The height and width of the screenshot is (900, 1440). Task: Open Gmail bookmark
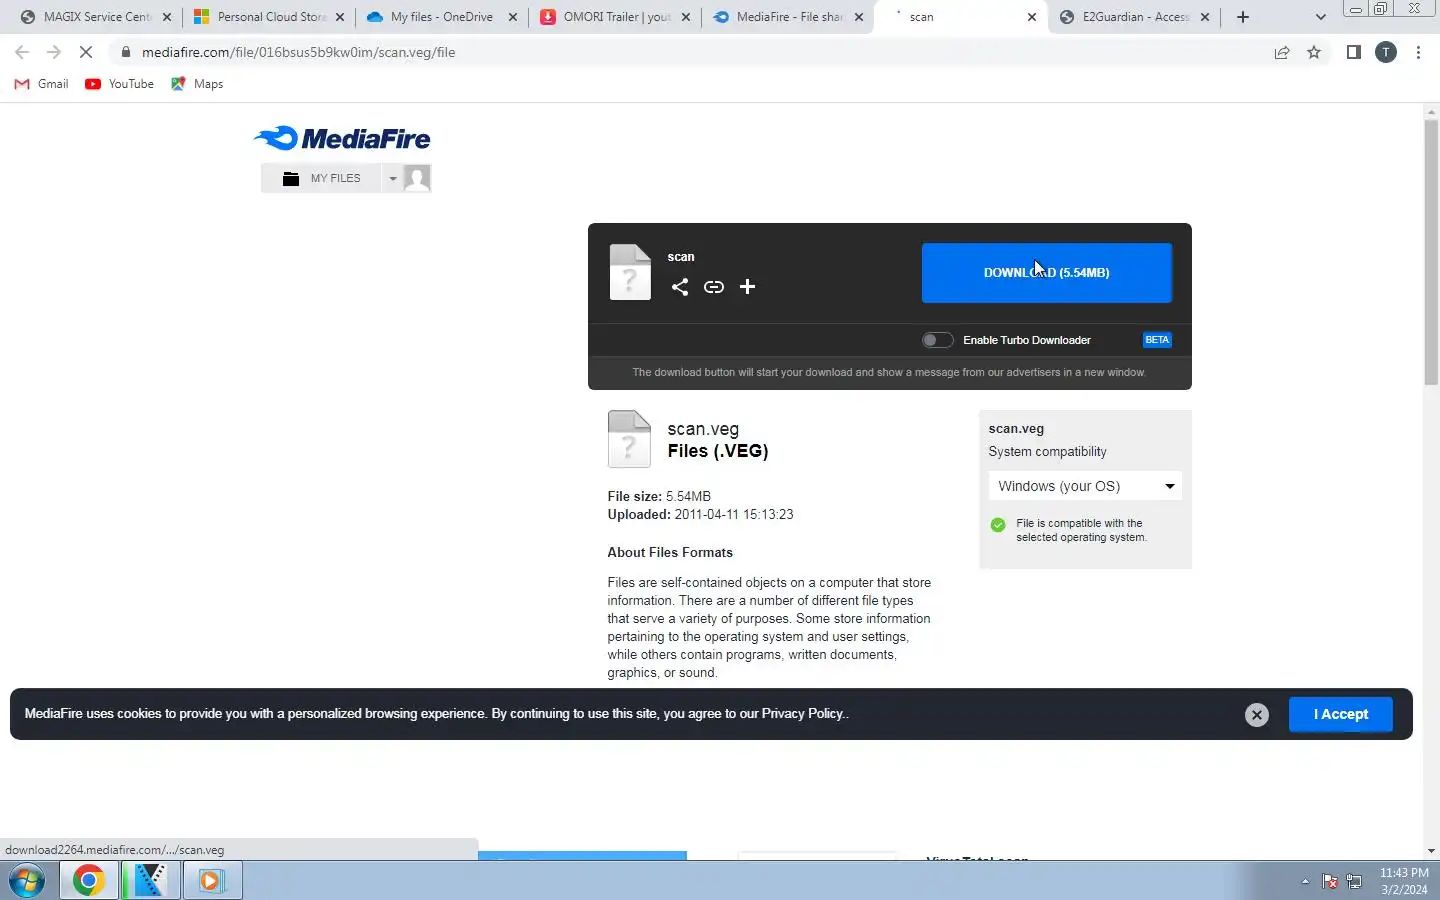pyautogui.click(x=42, y=84)
